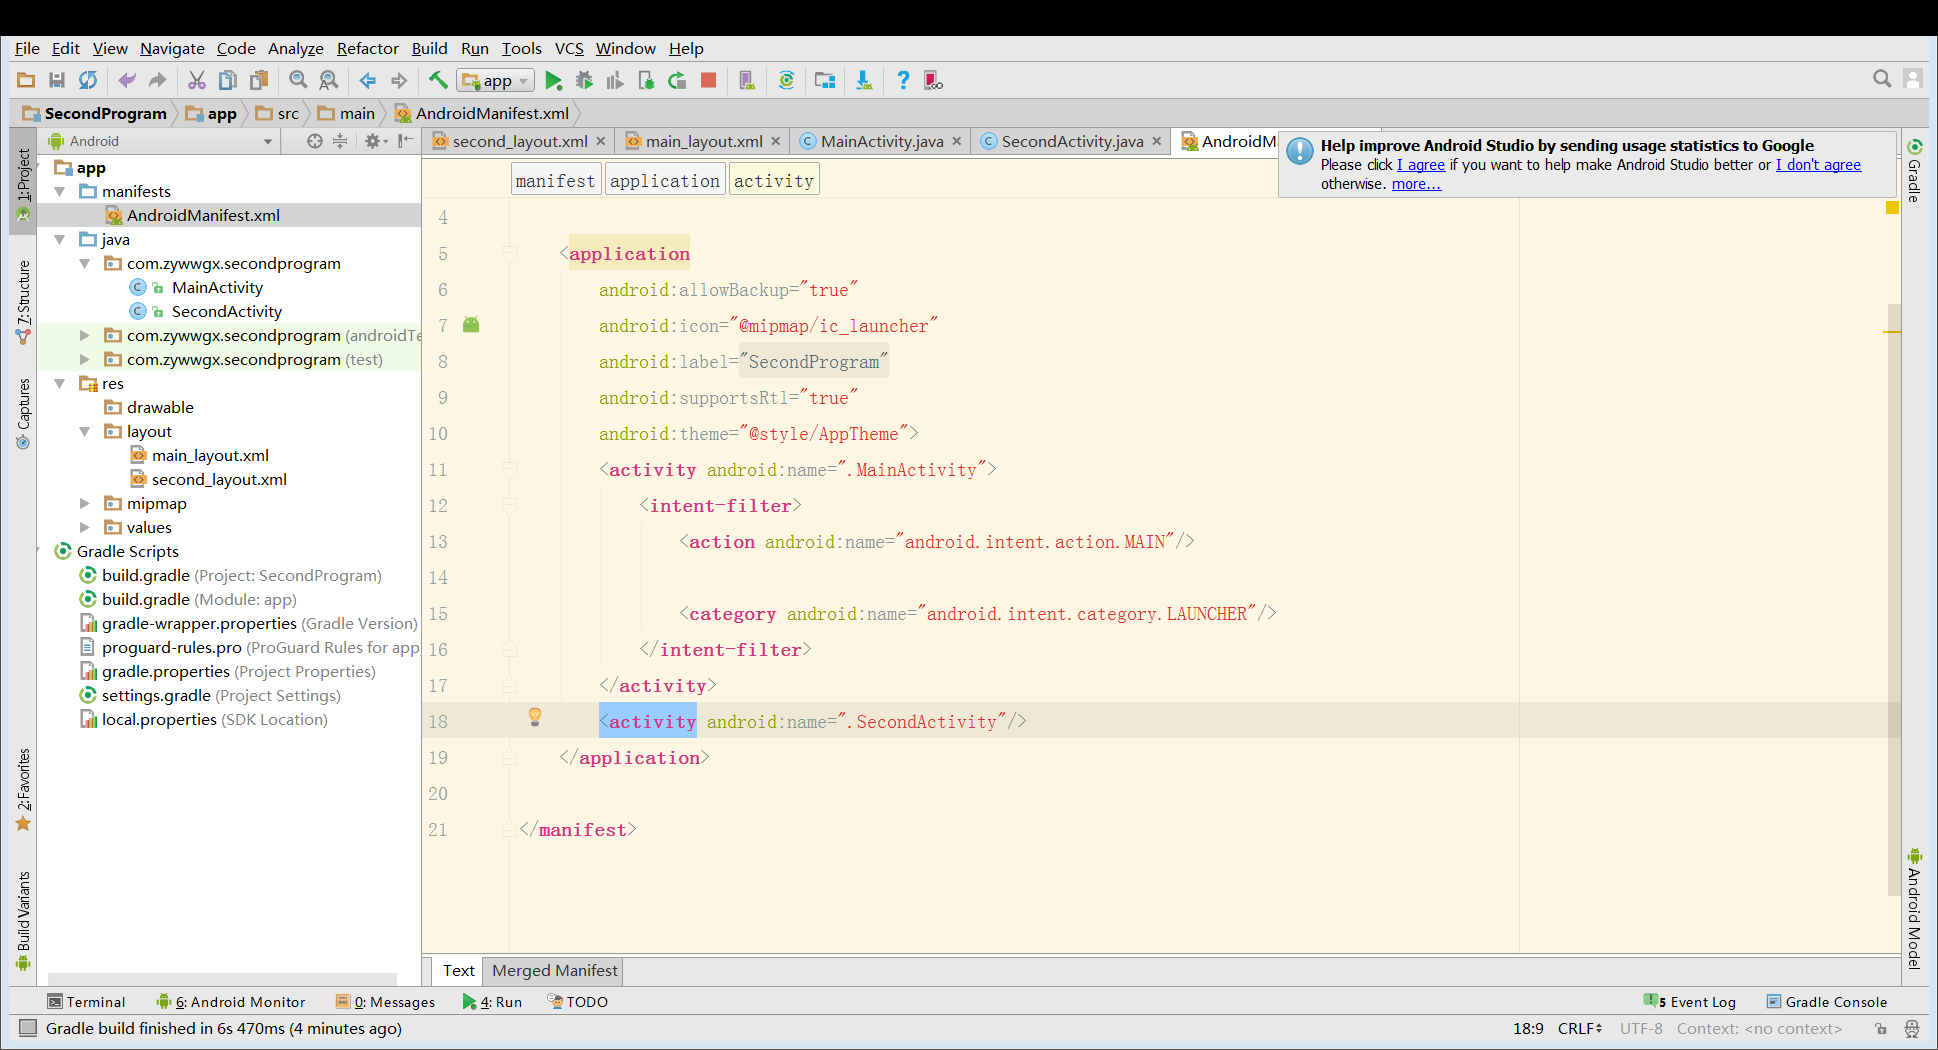Click the yellow warning indicator square in the editor gutter
Viewport: 1938px width, 1050px height.
1892,208
